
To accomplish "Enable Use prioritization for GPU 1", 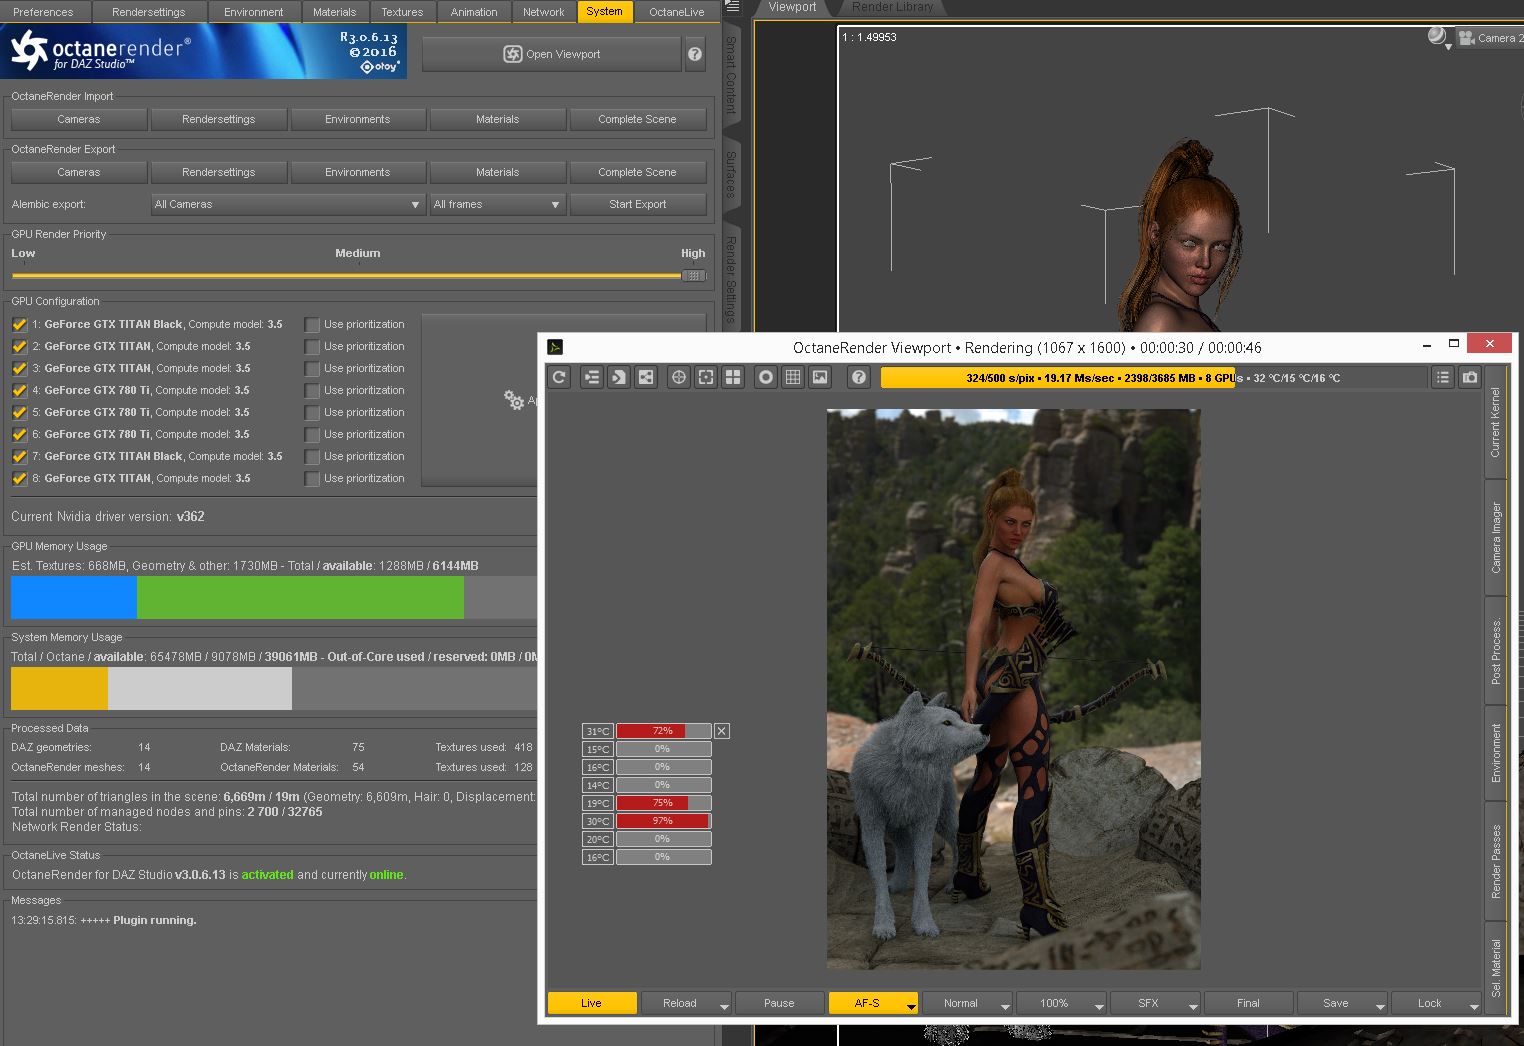I will (312, 325).
